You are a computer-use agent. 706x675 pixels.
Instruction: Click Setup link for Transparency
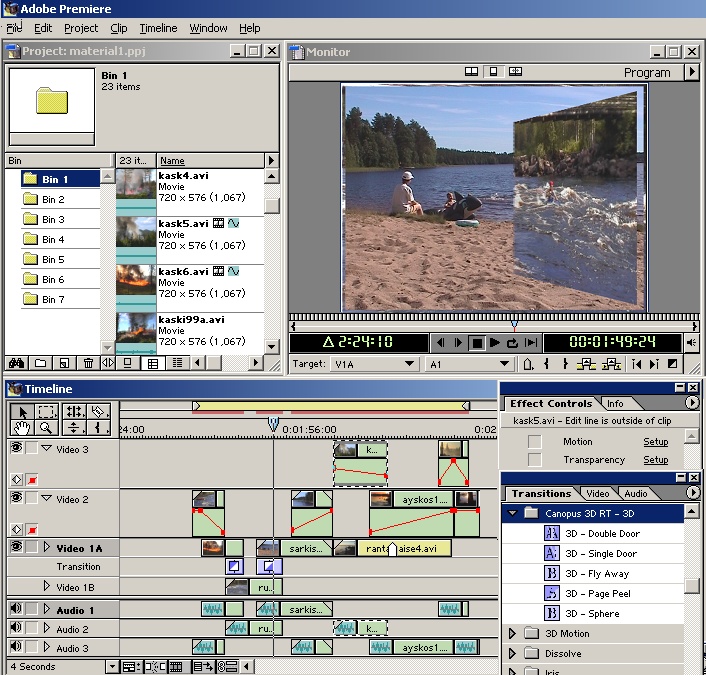tap(656, 459)
